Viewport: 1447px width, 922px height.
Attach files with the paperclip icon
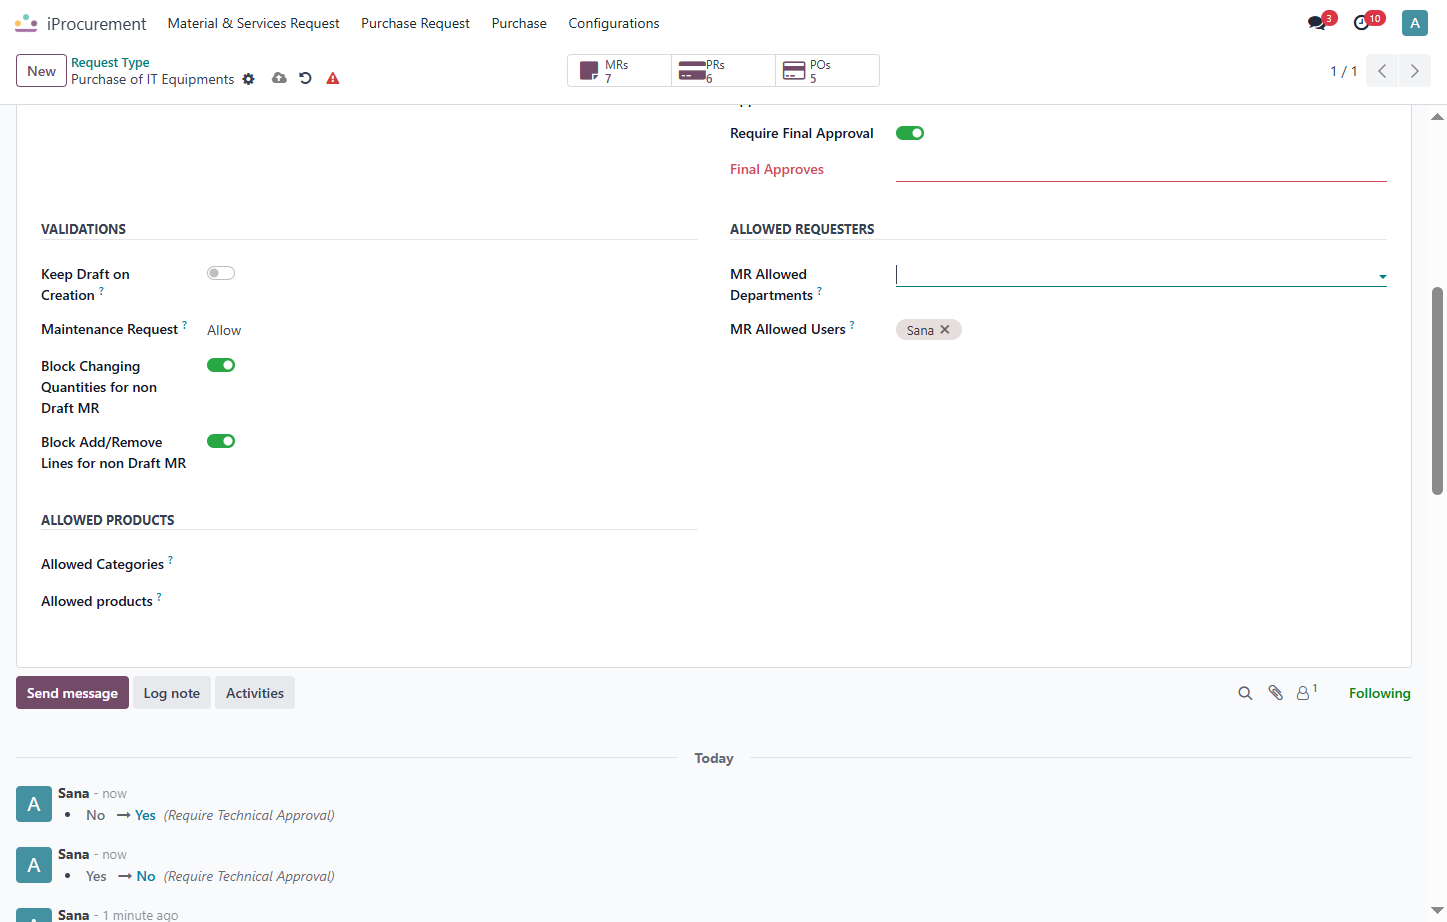(1275, 693)
